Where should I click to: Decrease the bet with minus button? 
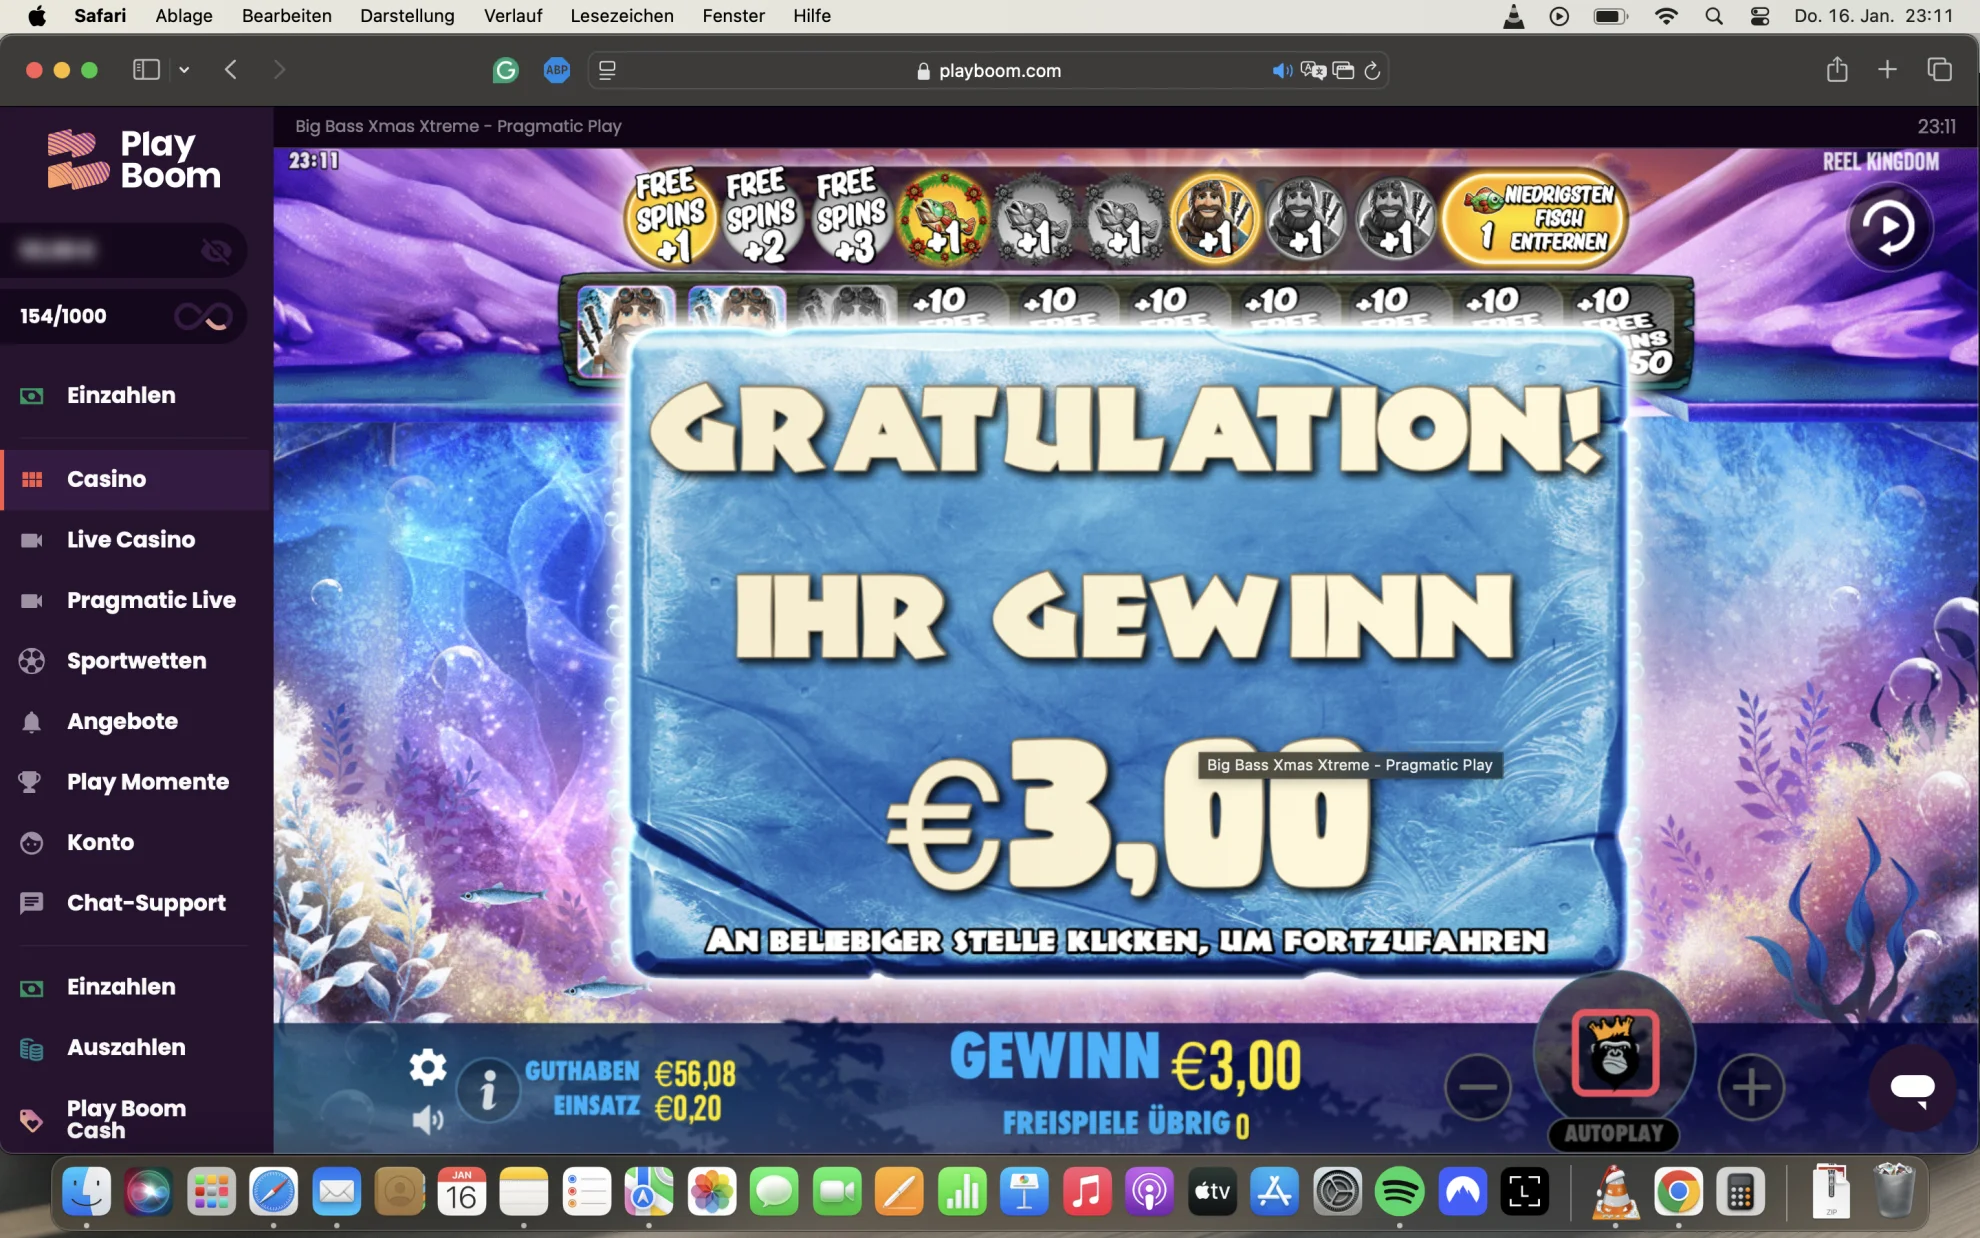[x=1478, y=1087]
